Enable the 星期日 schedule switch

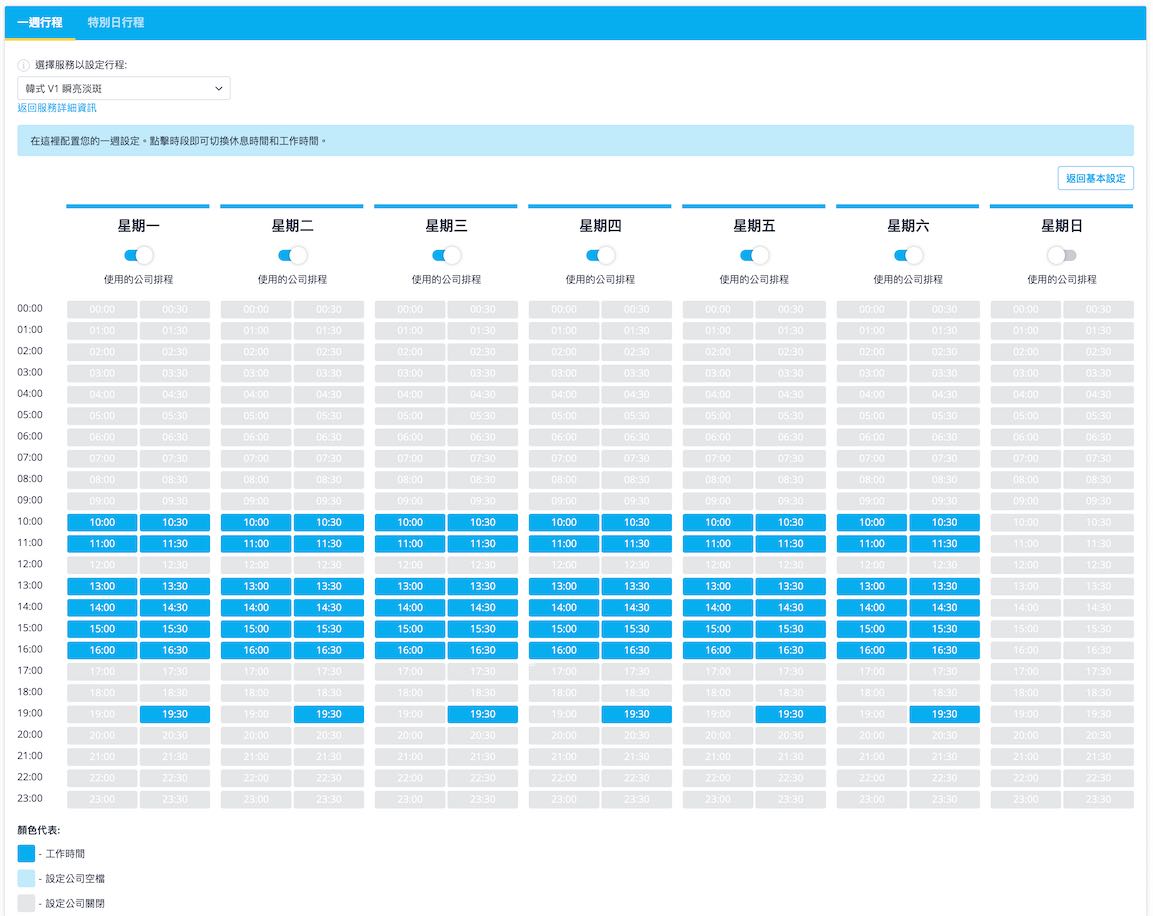1062,255
